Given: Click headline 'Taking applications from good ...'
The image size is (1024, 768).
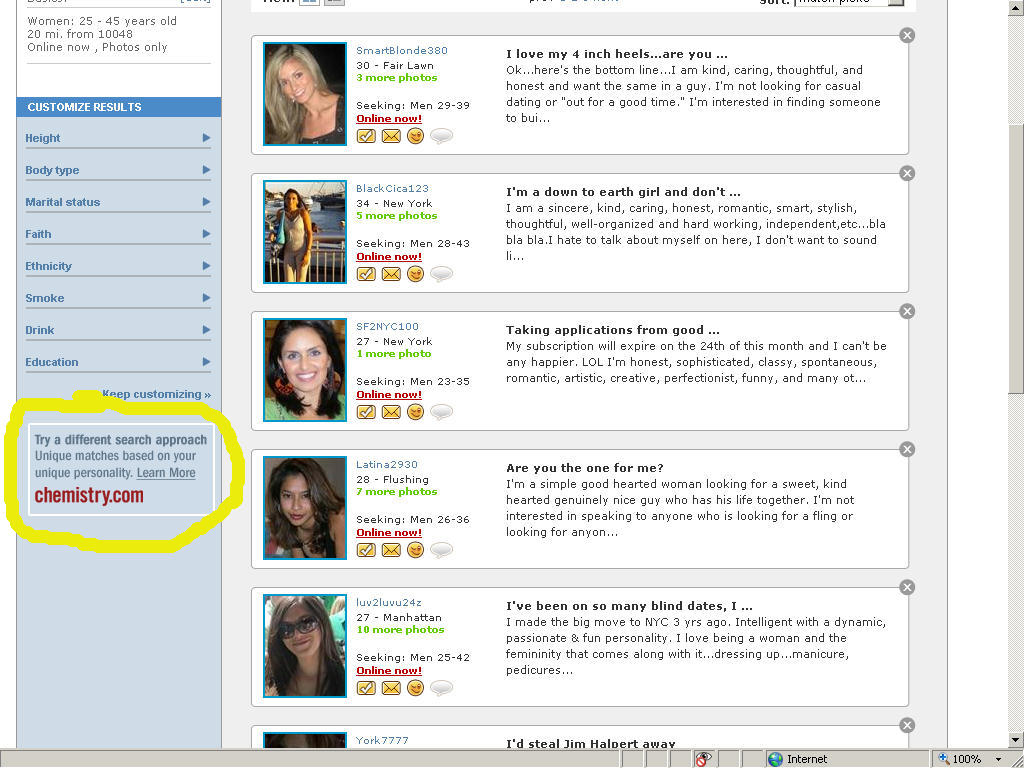Looking at the screenshot, I should click(x=612, y=330).
